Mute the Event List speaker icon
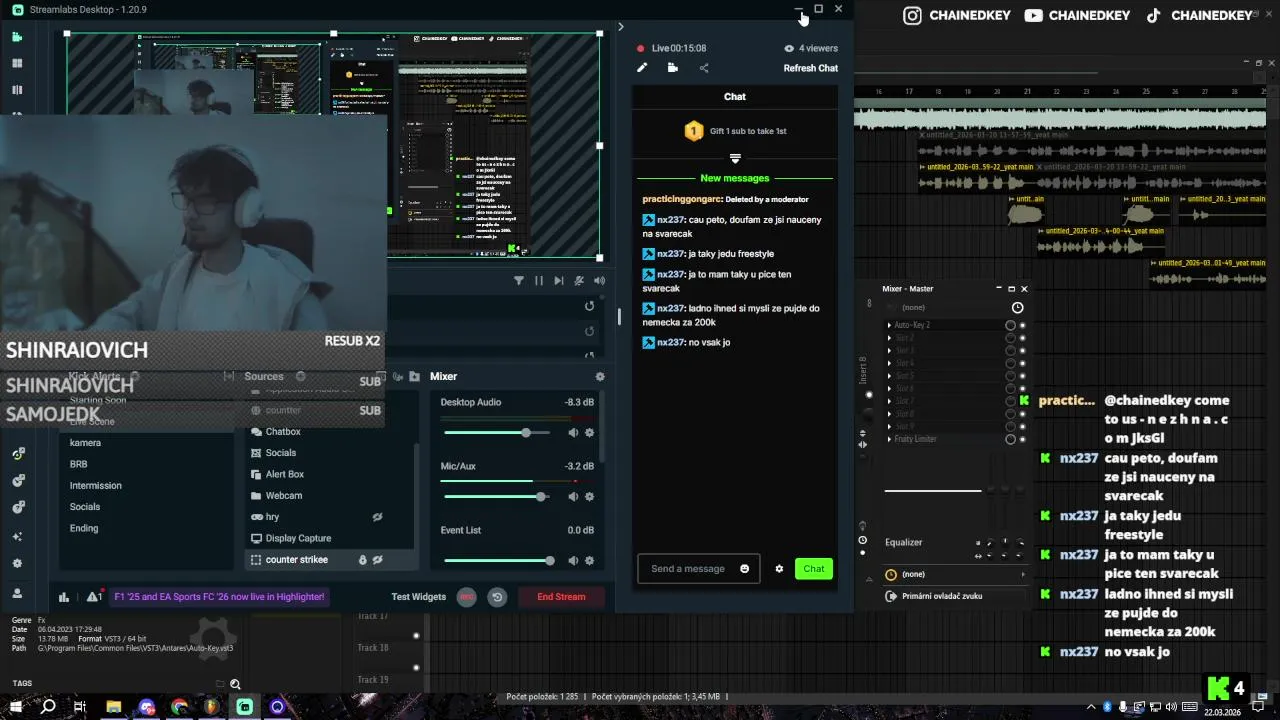Viewport: 1280px width, 720px height. (573, 561)
